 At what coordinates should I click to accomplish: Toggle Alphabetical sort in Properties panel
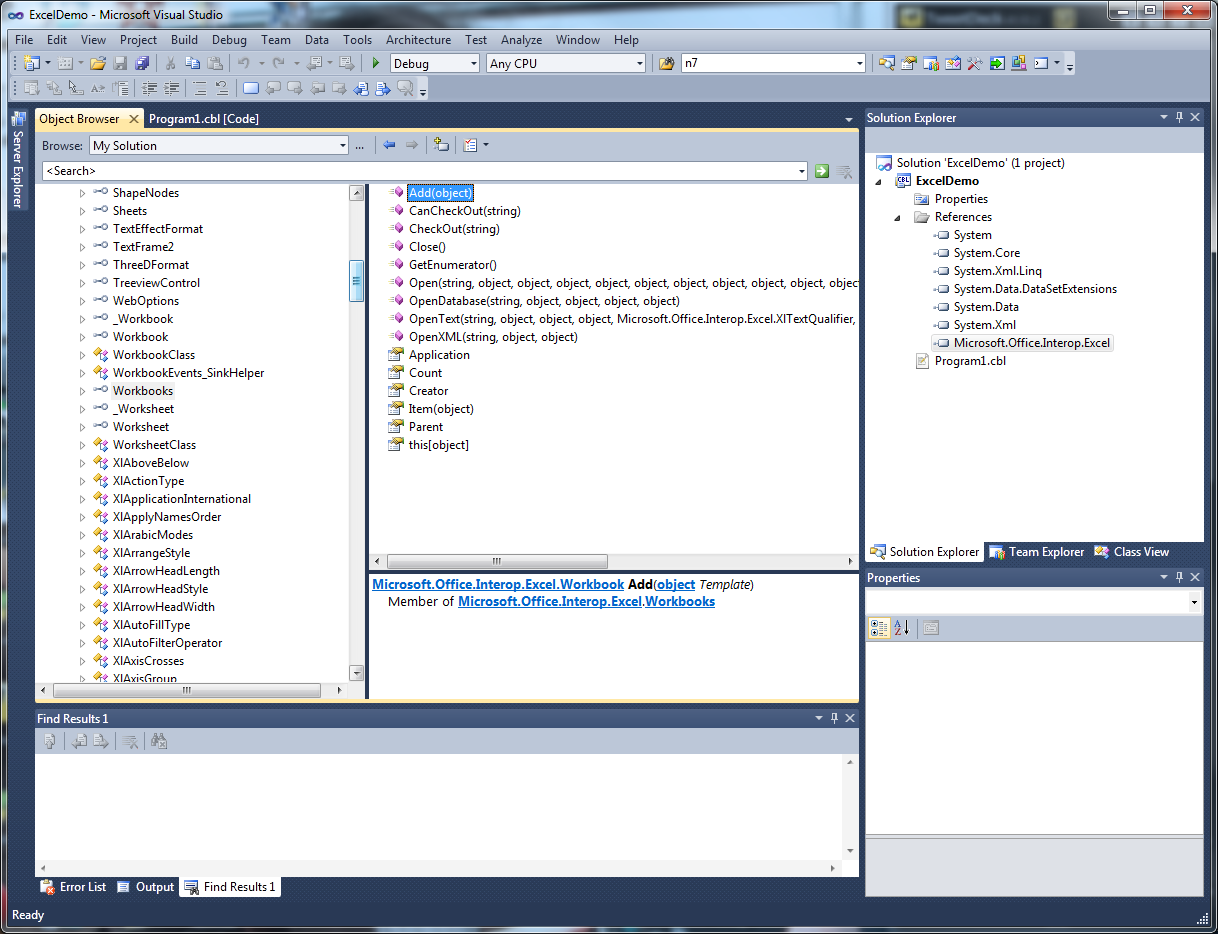click(x=901, y=628)
